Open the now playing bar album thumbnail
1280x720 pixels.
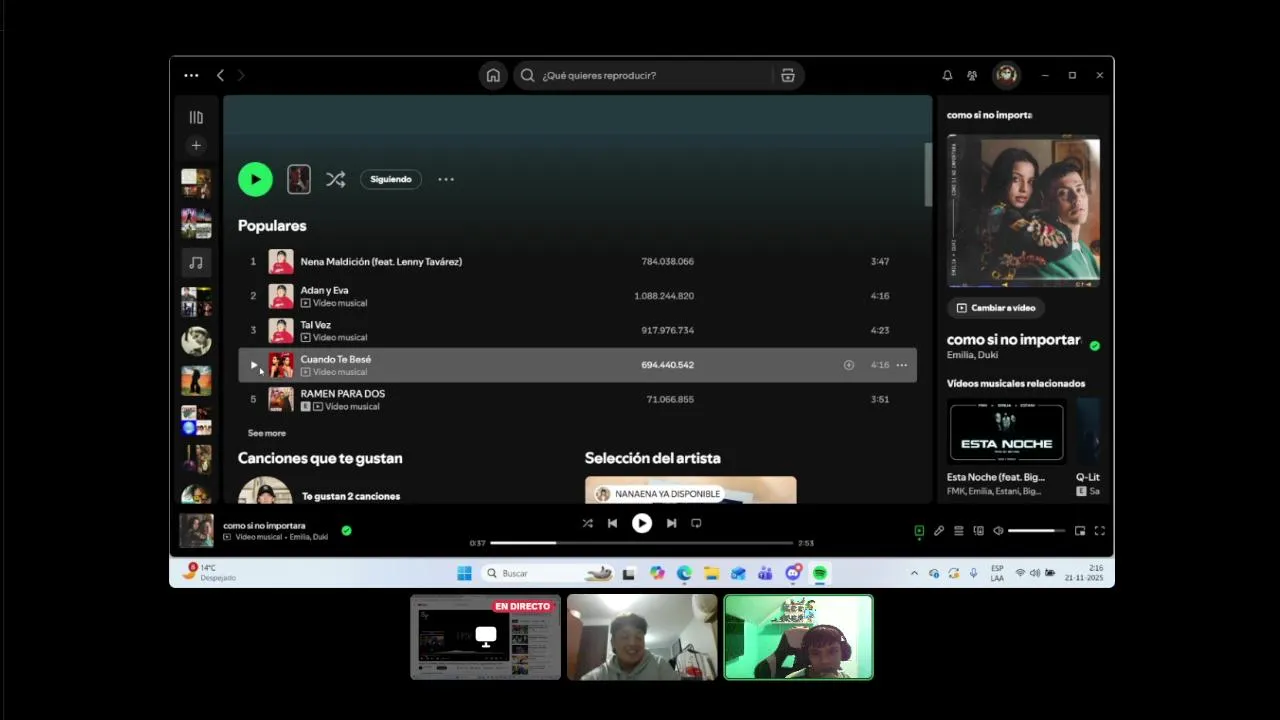click(196, 530)
